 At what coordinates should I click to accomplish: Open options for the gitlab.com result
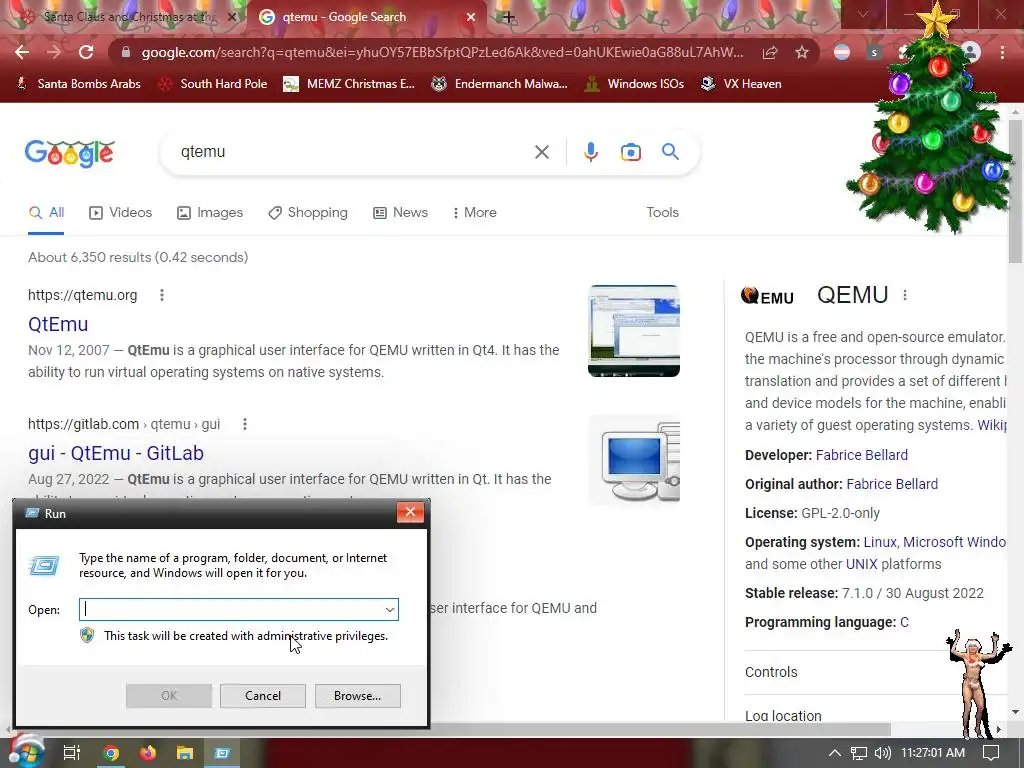(x=245, y=424)
